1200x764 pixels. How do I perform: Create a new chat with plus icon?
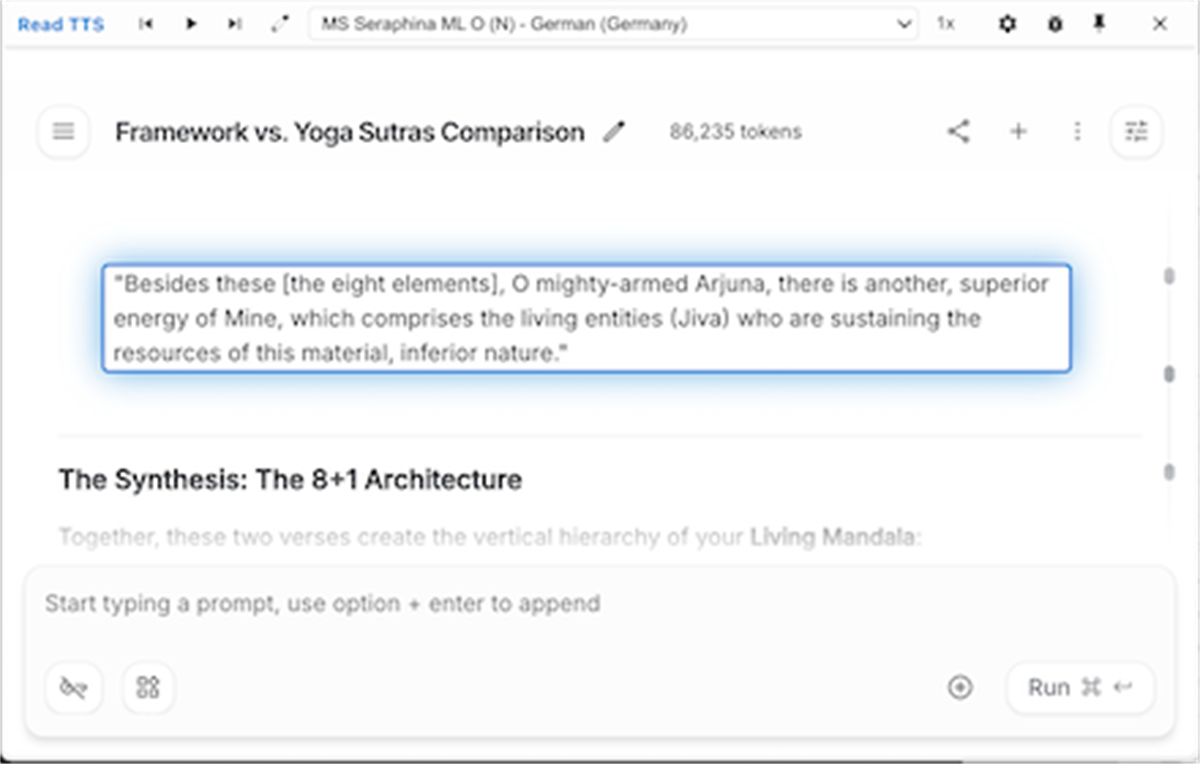(x=1018, y=131)
